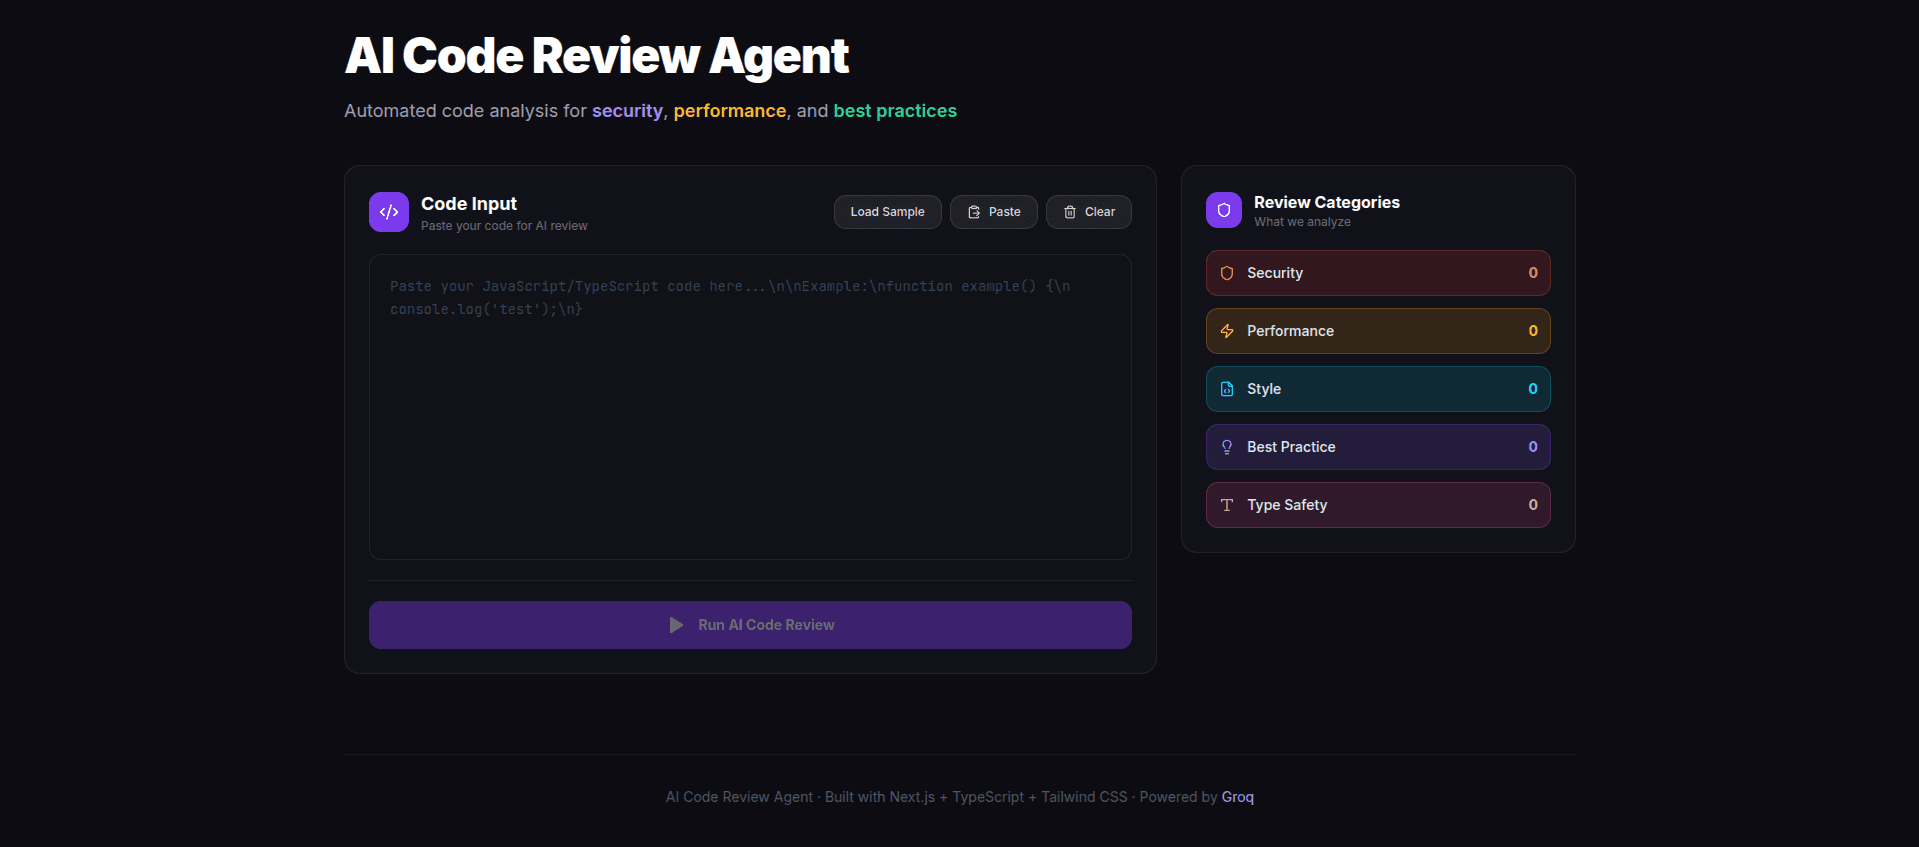Select the Best Practice category row label
The image size is (1919, 847).
tap(1291, 447)
